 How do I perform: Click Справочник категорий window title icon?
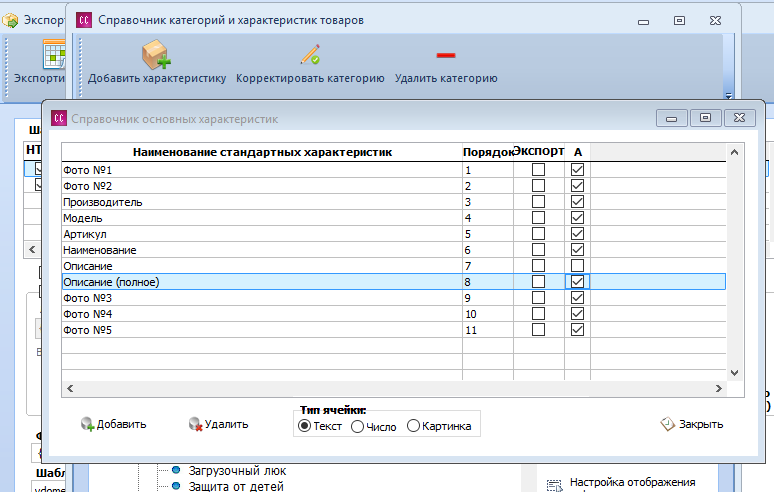click(84, 20)
